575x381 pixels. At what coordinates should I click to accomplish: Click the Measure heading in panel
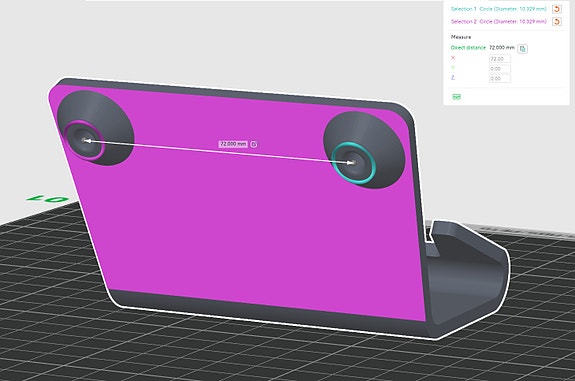pos(461,37)
